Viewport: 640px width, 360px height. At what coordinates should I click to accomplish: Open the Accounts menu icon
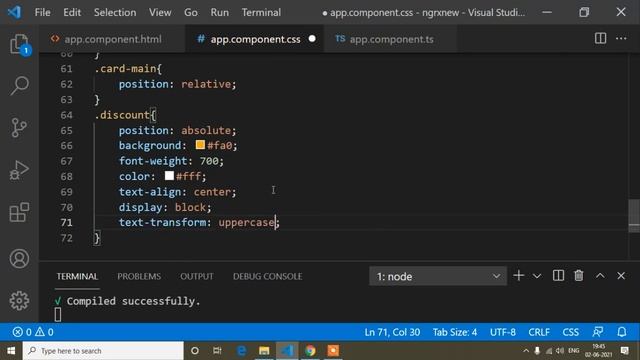point(19,258)
